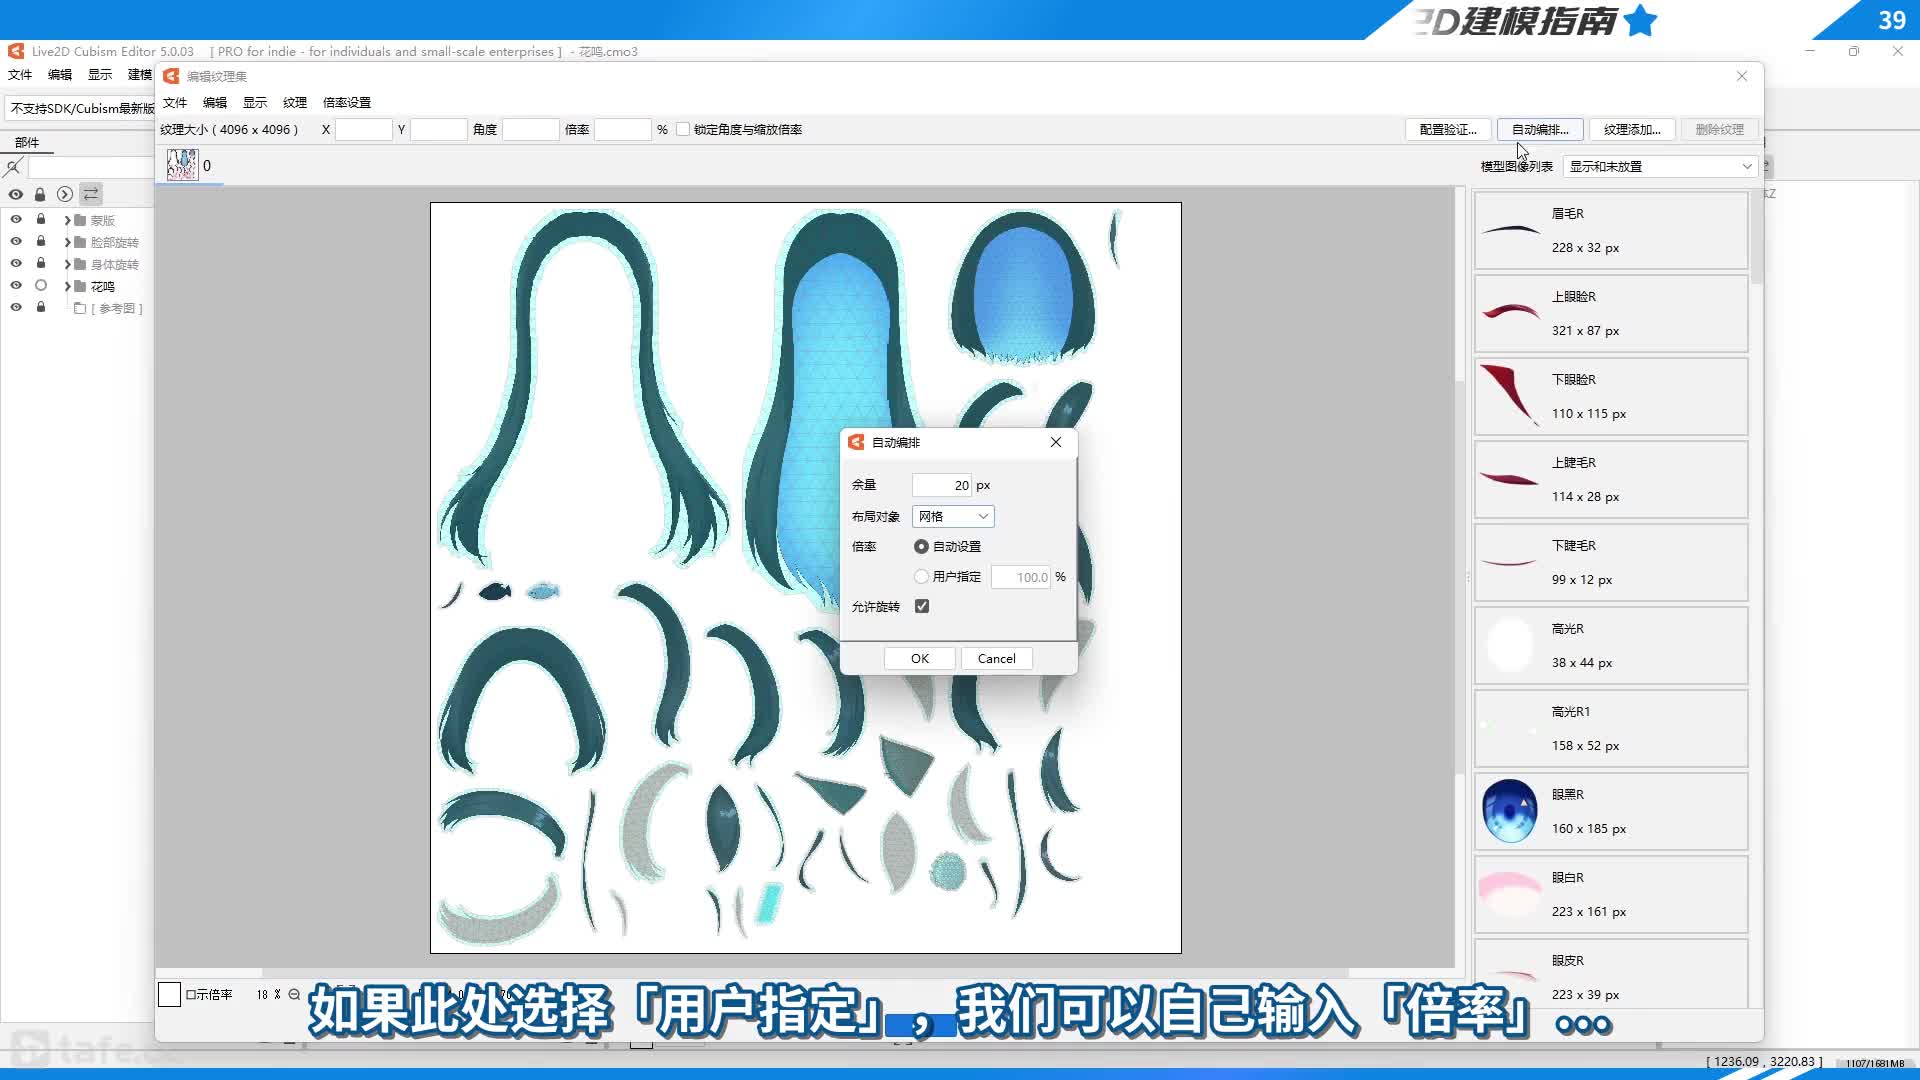Select the 自动设置 radio button

[921, 546]
